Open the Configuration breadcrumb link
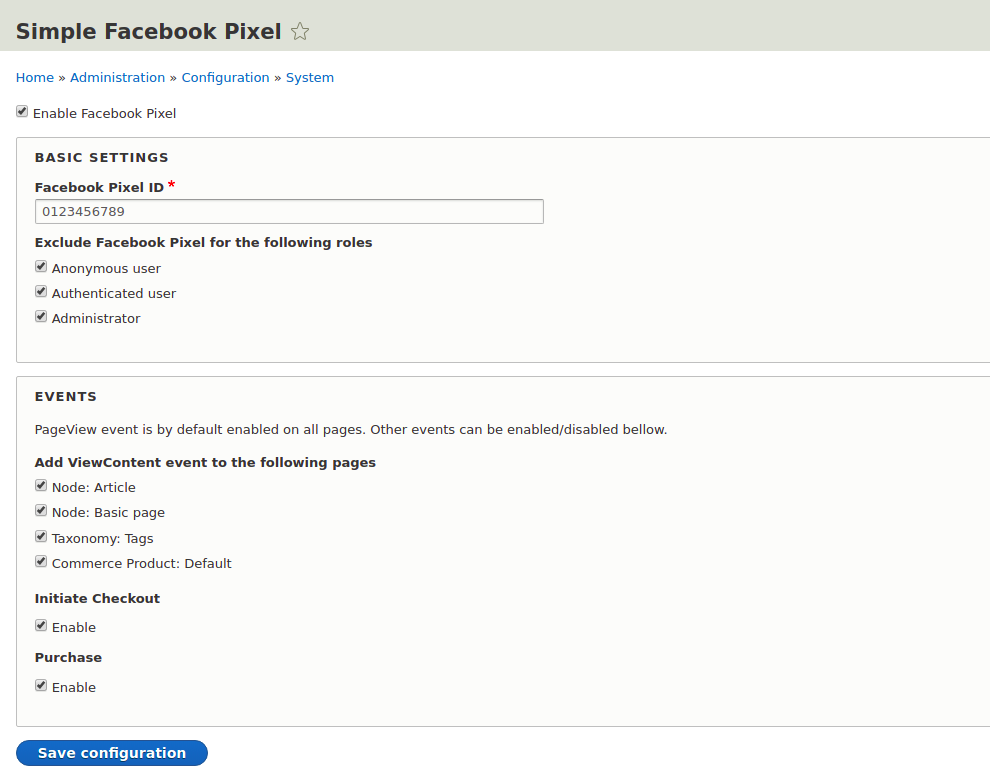 [x=225, y=77]
